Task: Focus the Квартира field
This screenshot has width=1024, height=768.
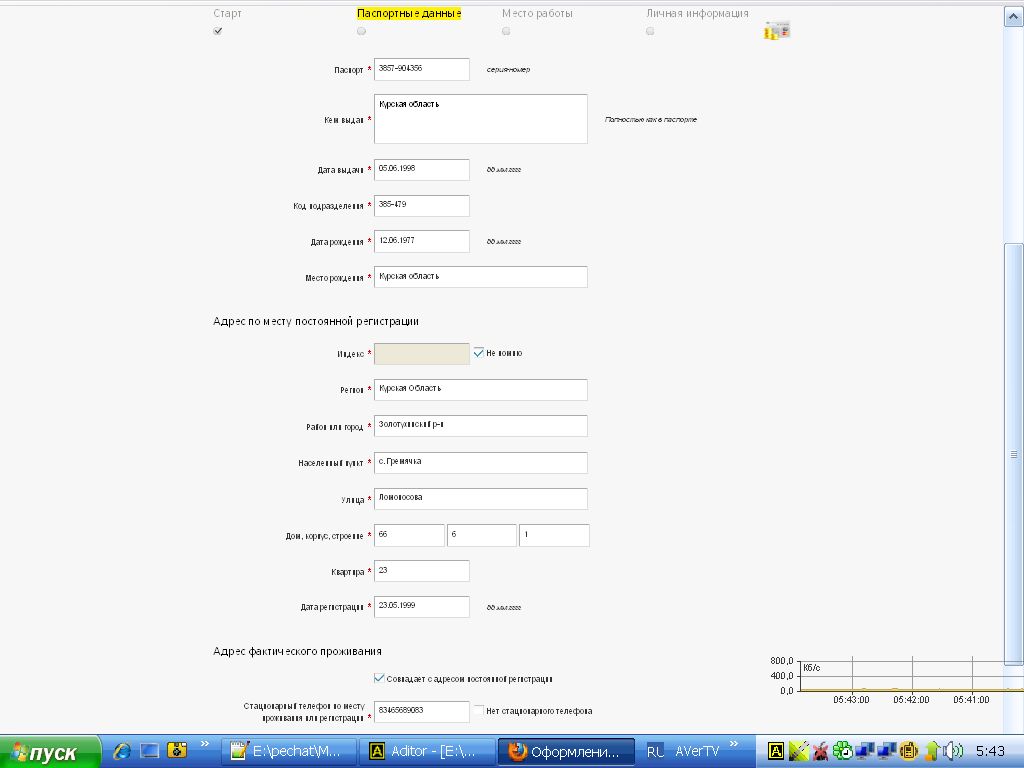Action: (x=421, y=571)
